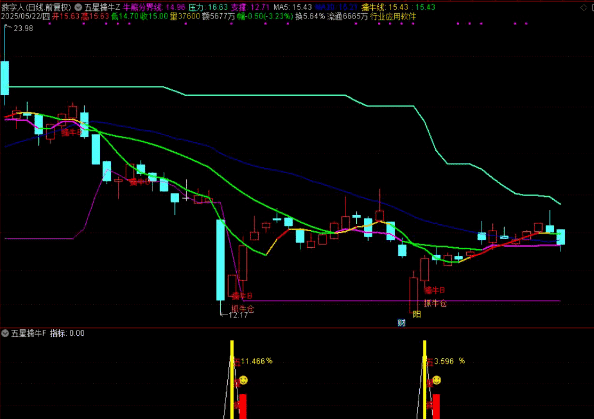Open the 五星擒牛Z indicator settings dropdown icon
The height and width of the screenshot is (419, 594).
[78, 7]
